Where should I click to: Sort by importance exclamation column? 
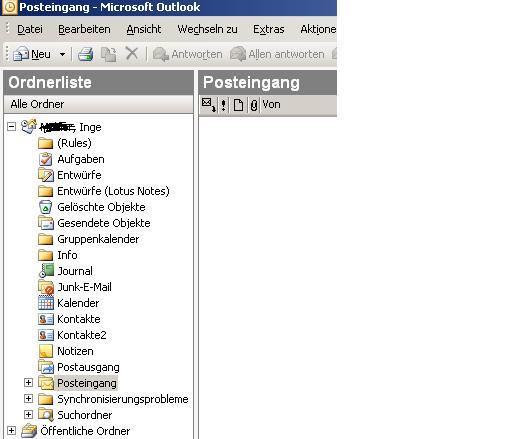[x=223, y=105]
